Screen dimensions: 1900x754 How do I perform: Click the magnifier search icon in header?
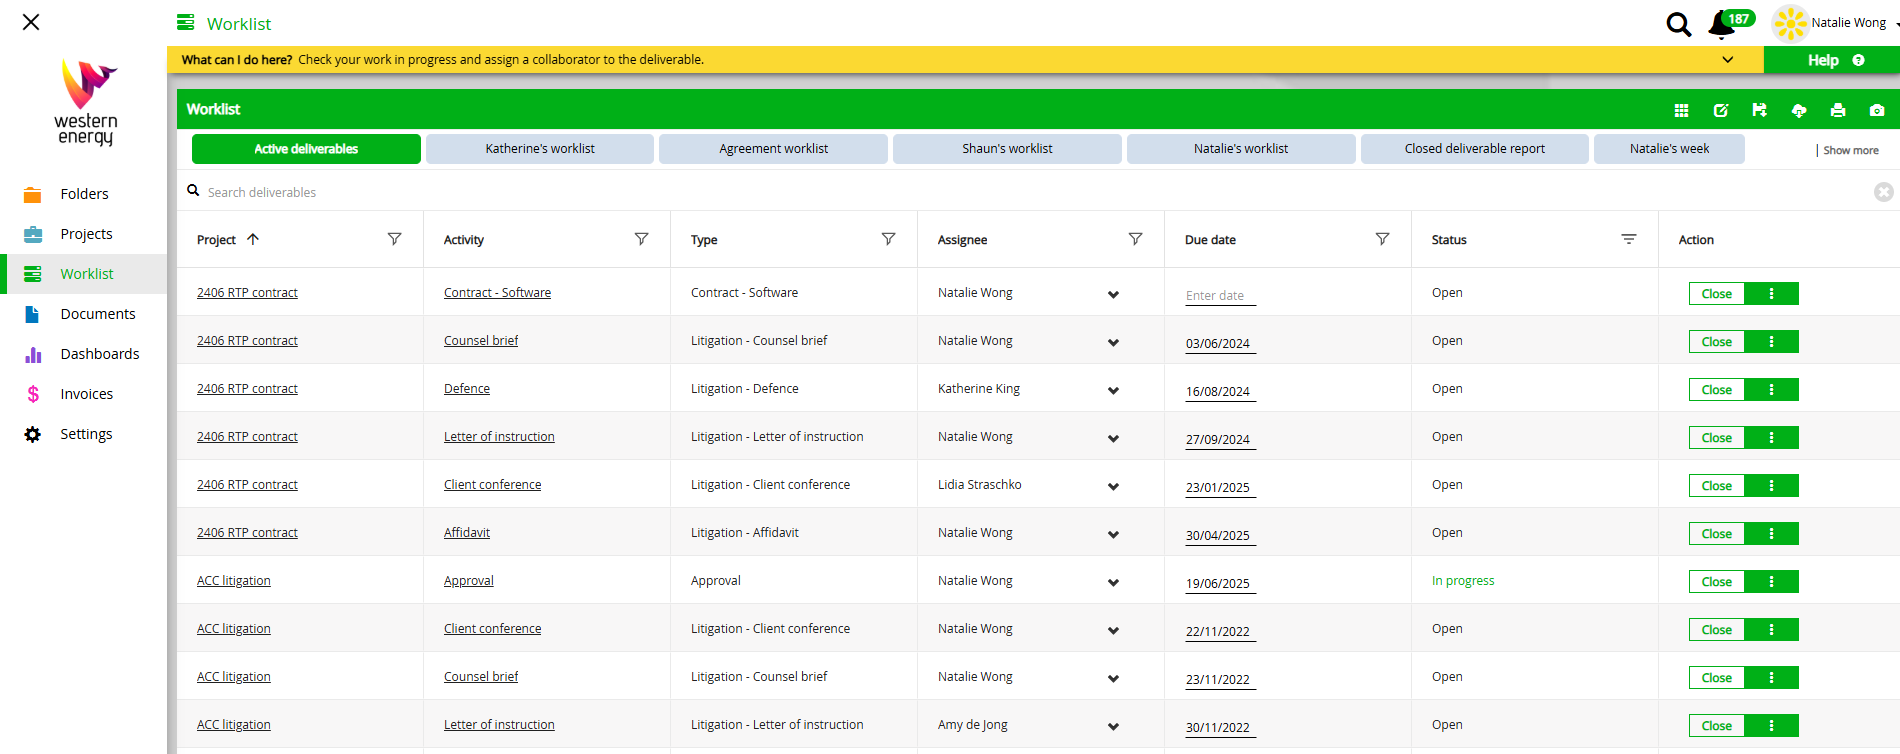[1678, 24]
